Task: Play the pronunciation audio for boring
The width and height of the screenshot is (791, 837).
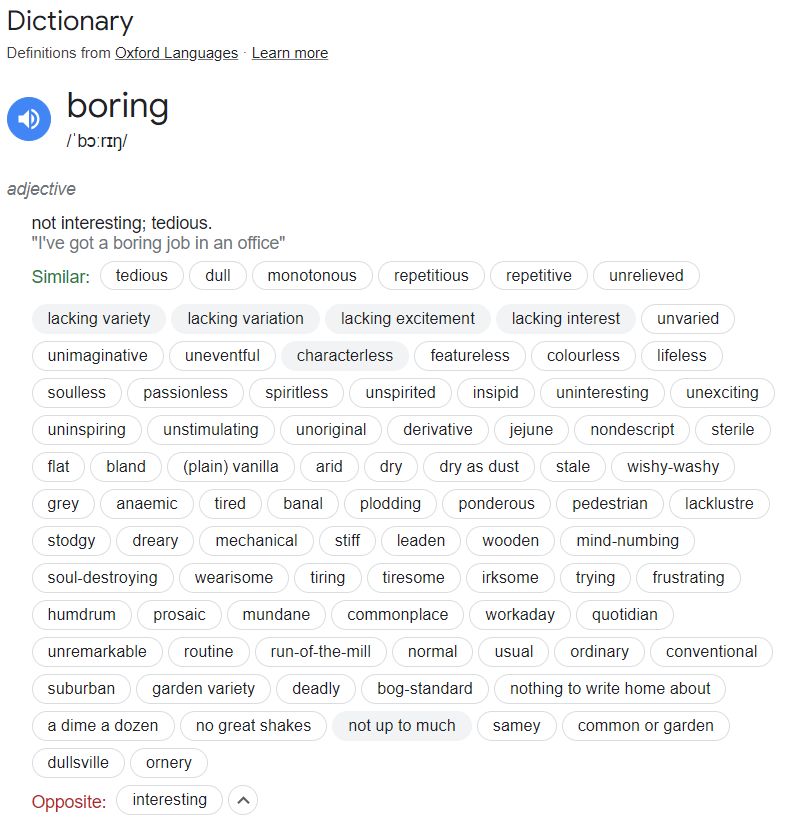Action: click(29, 119)
